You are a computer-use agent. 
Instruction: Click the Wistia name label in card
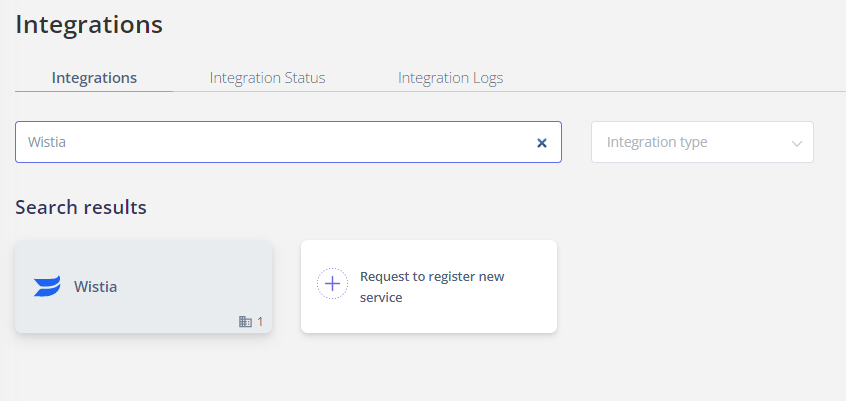95,287
